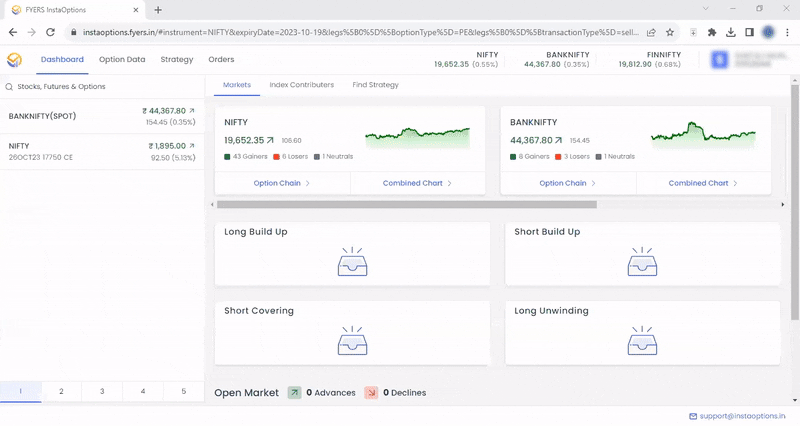Go forward with browser forward arrow
800x426 pixels.
pyautogui.click(x=32, y=32)
